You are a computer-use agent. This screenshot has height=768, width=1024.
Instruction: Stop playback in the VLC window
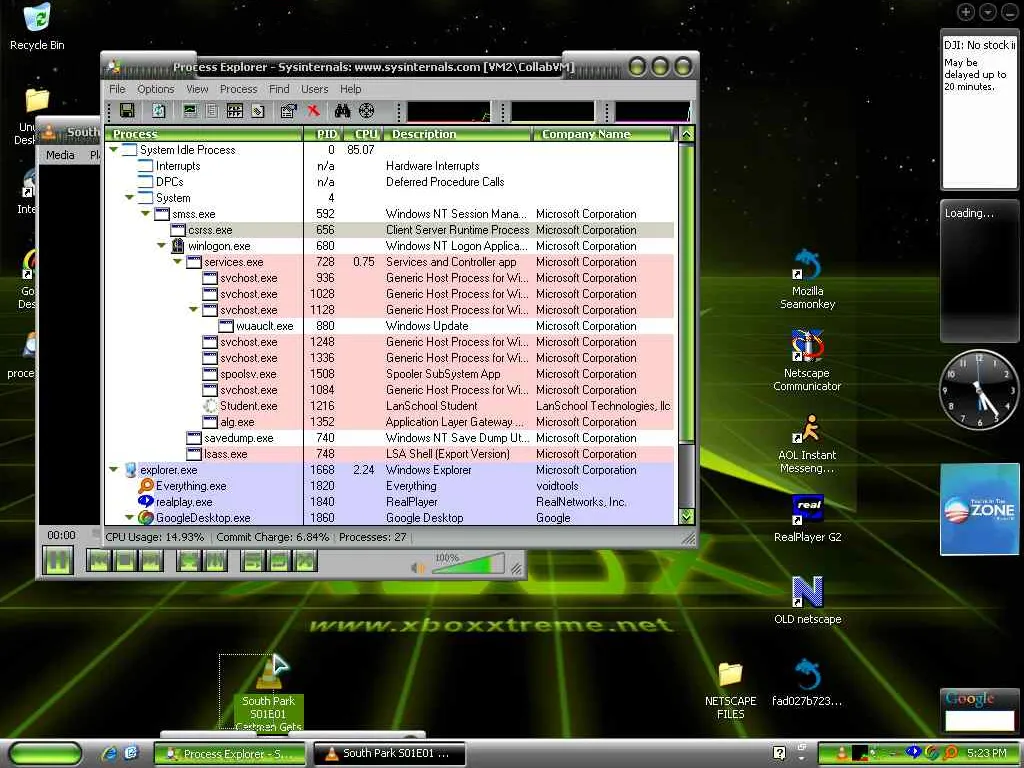125,560
